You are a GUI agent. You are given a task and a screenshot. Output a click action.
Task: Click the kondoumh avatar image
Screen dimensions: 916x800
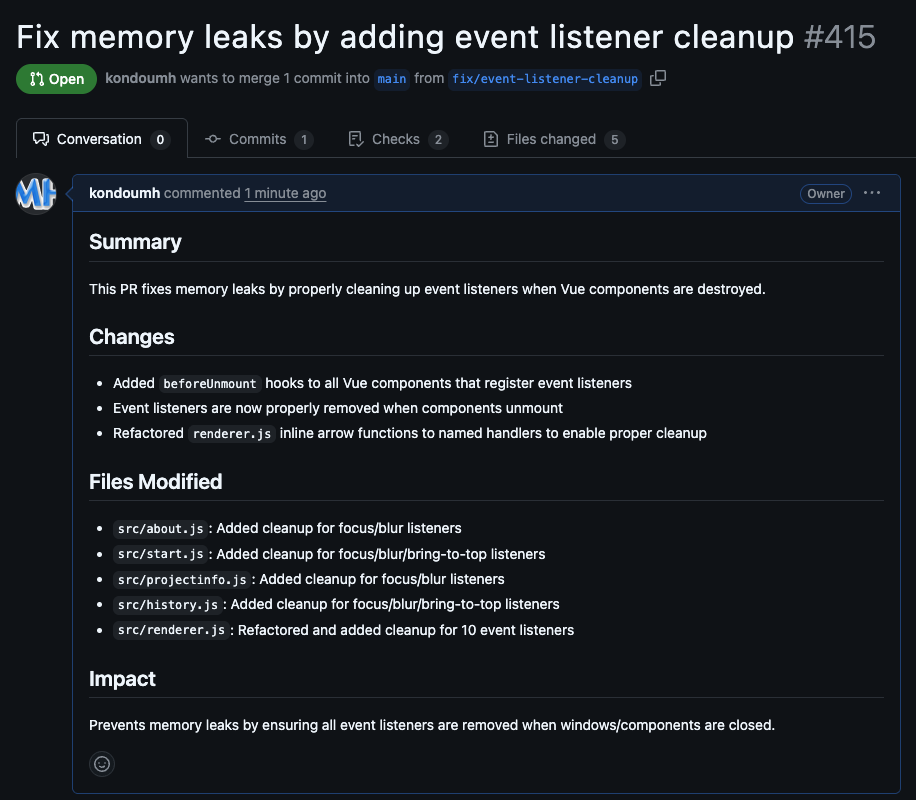pyautogui.click(x=36, y=193)
